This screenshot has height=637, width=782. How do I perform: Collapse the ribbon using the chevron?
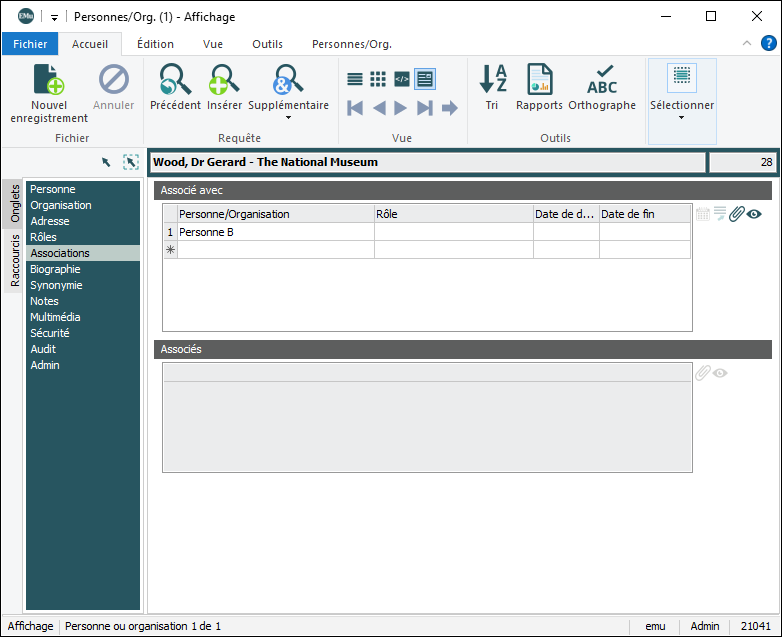(747, 44)
